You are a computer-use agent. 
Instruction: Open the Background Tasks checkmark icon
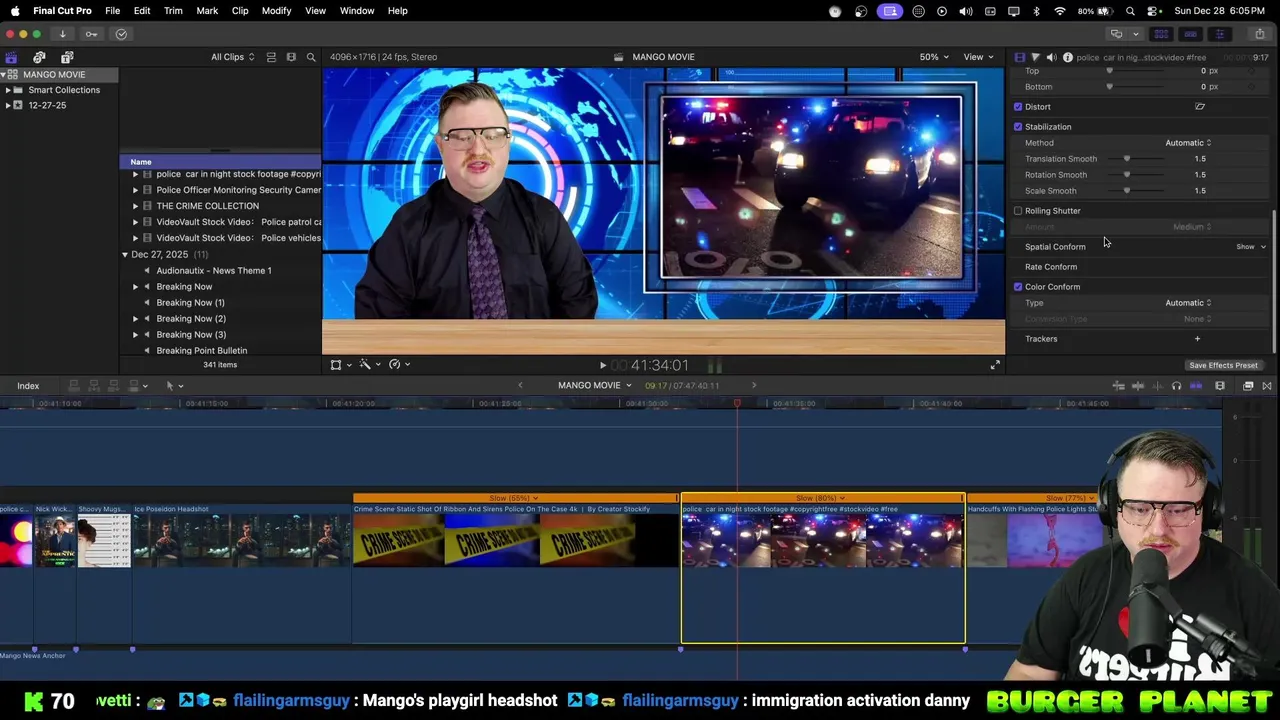[x=121, y=34]
